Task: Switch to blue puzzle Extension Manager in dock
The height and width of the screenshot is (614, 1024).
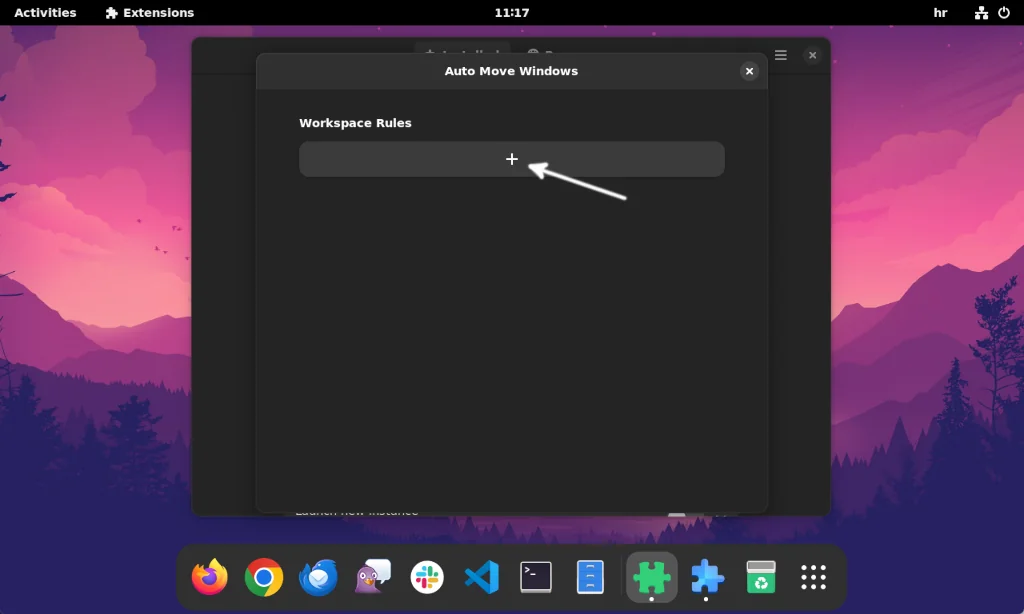Action: tap(707, 577)
